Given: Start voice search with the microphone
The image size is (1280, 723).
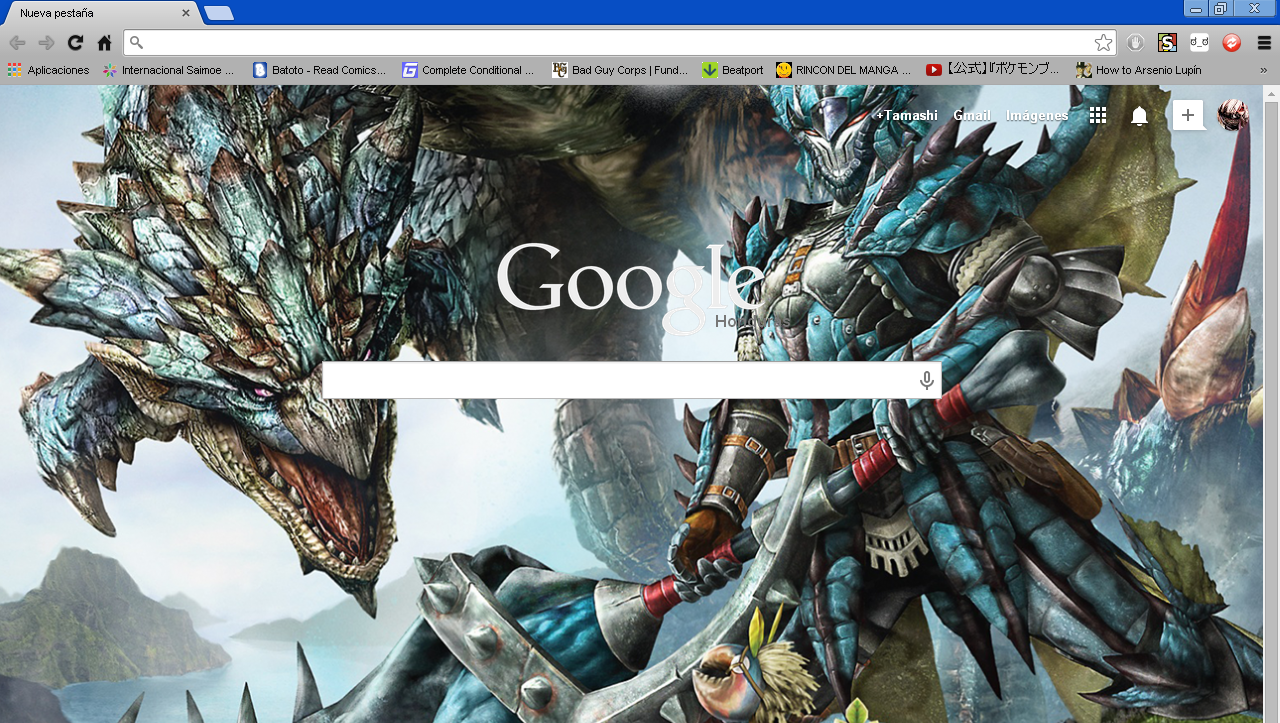Looking at the screenshot, I should [927, 380].
